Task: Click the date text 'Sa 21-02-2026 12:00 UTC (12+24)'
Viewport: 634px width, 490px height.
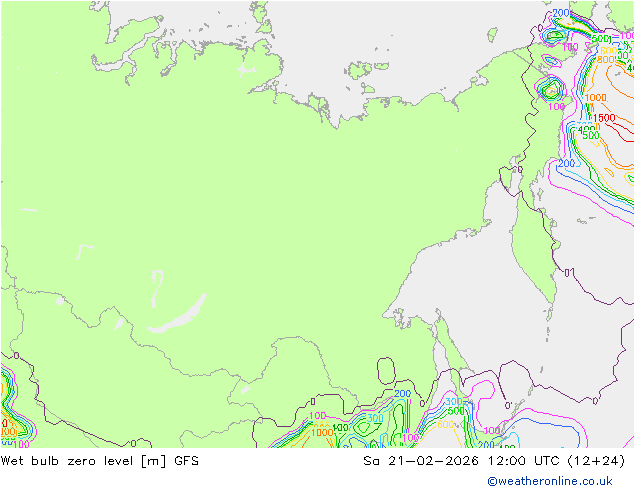Action: pos(494,461)
